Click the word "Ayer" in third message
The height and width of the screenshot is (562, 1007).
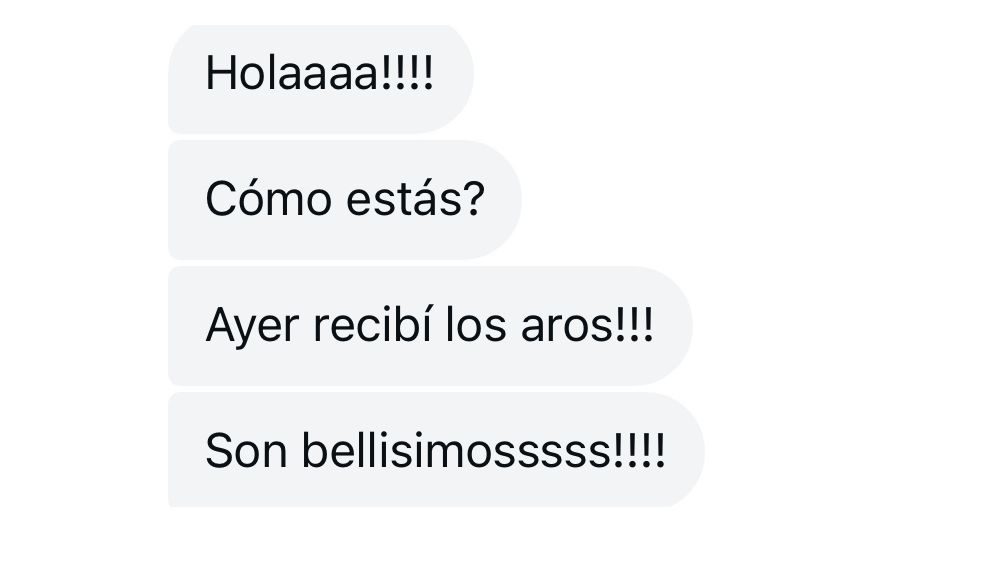click(252, 326)
